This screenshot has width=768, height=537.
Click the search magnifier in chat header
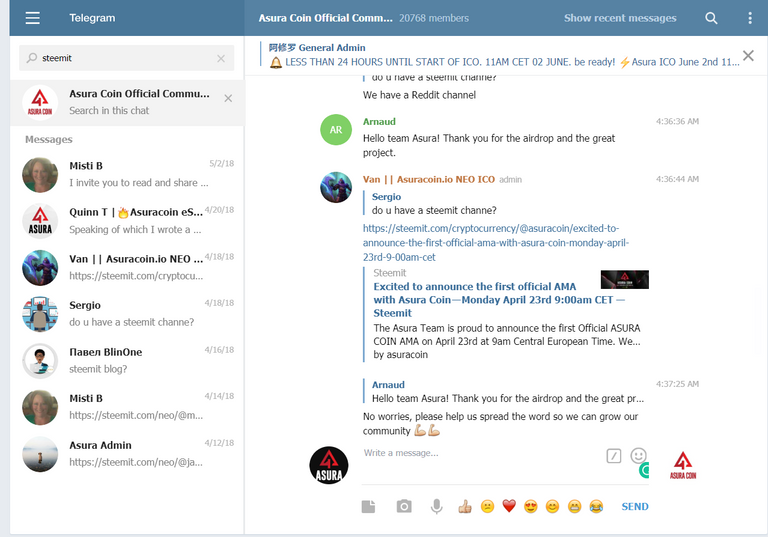click(x=711, y=18)
